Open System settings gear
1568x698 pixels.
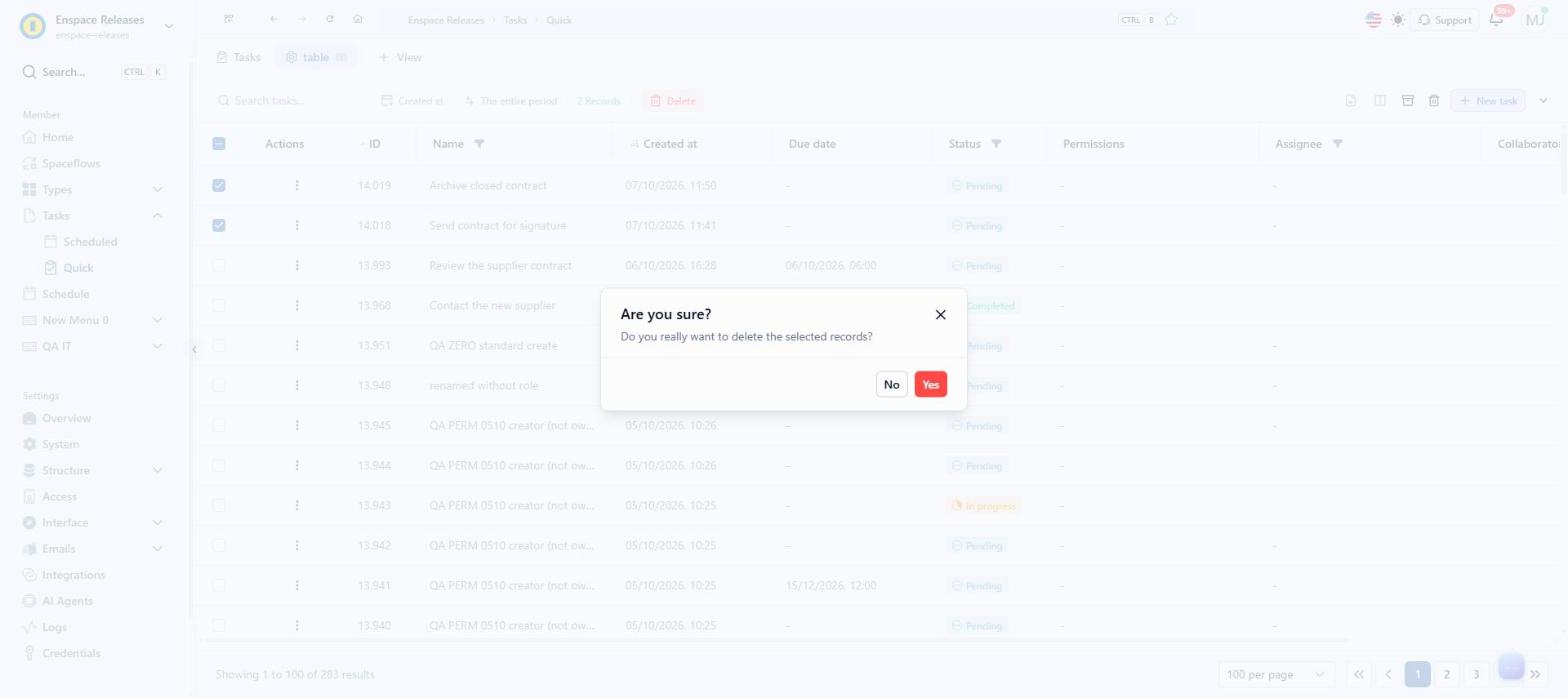30,444
